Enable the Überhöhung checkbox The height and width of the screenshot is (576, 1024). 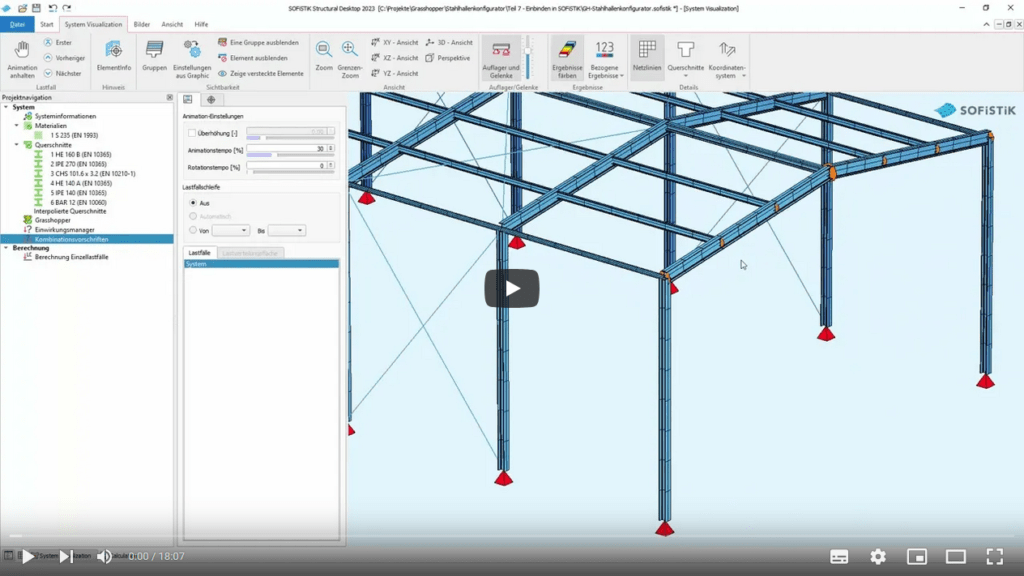pyautogui.click(x=192, y=133)
